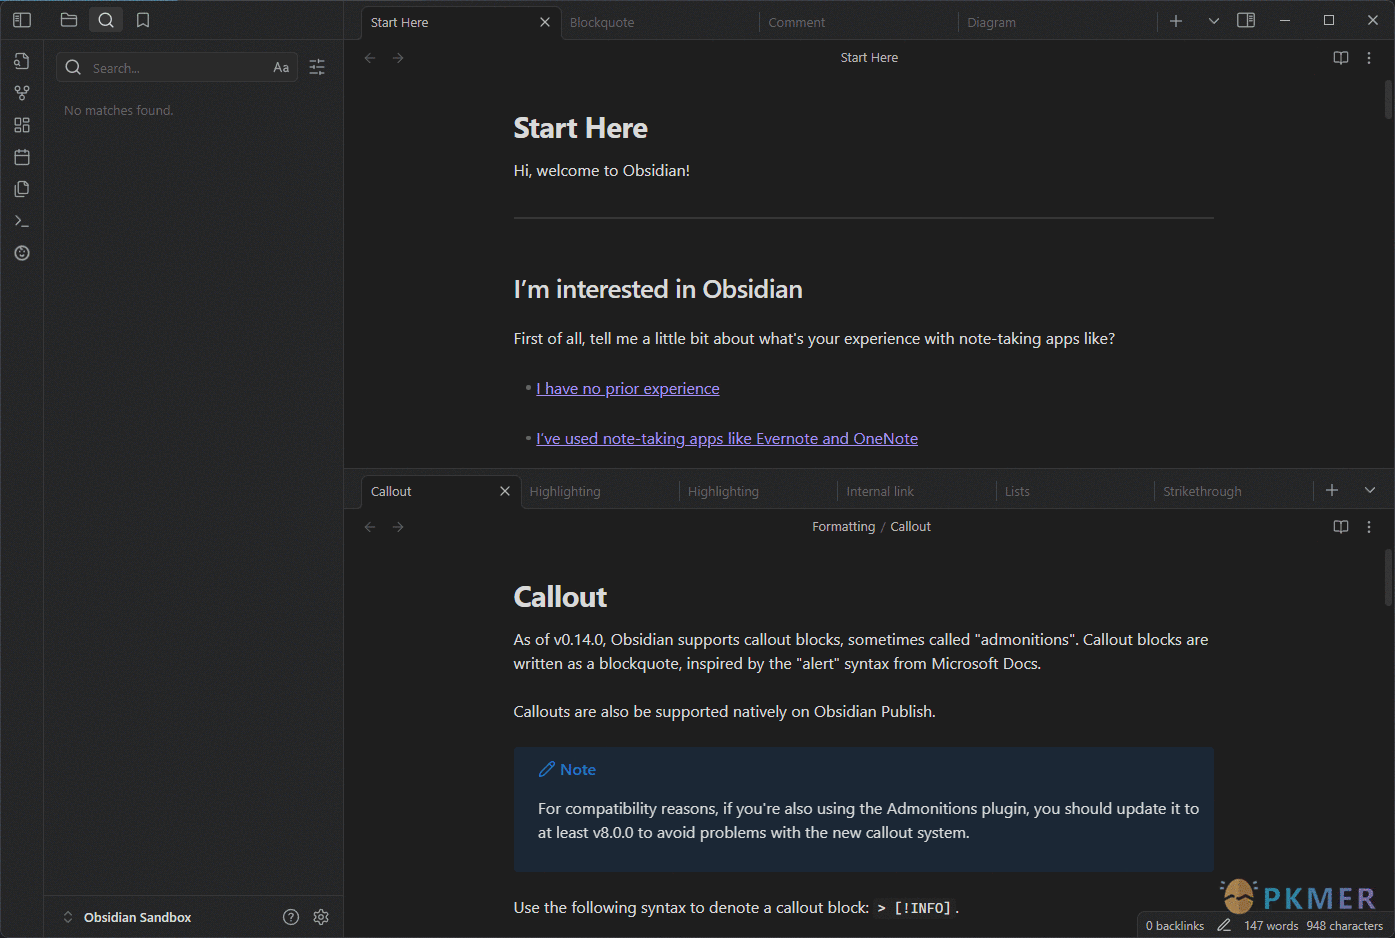The height and width of the screenshot is (938, 1395).
Task: Switch to the Comment tab
Action: click(857, 22)
